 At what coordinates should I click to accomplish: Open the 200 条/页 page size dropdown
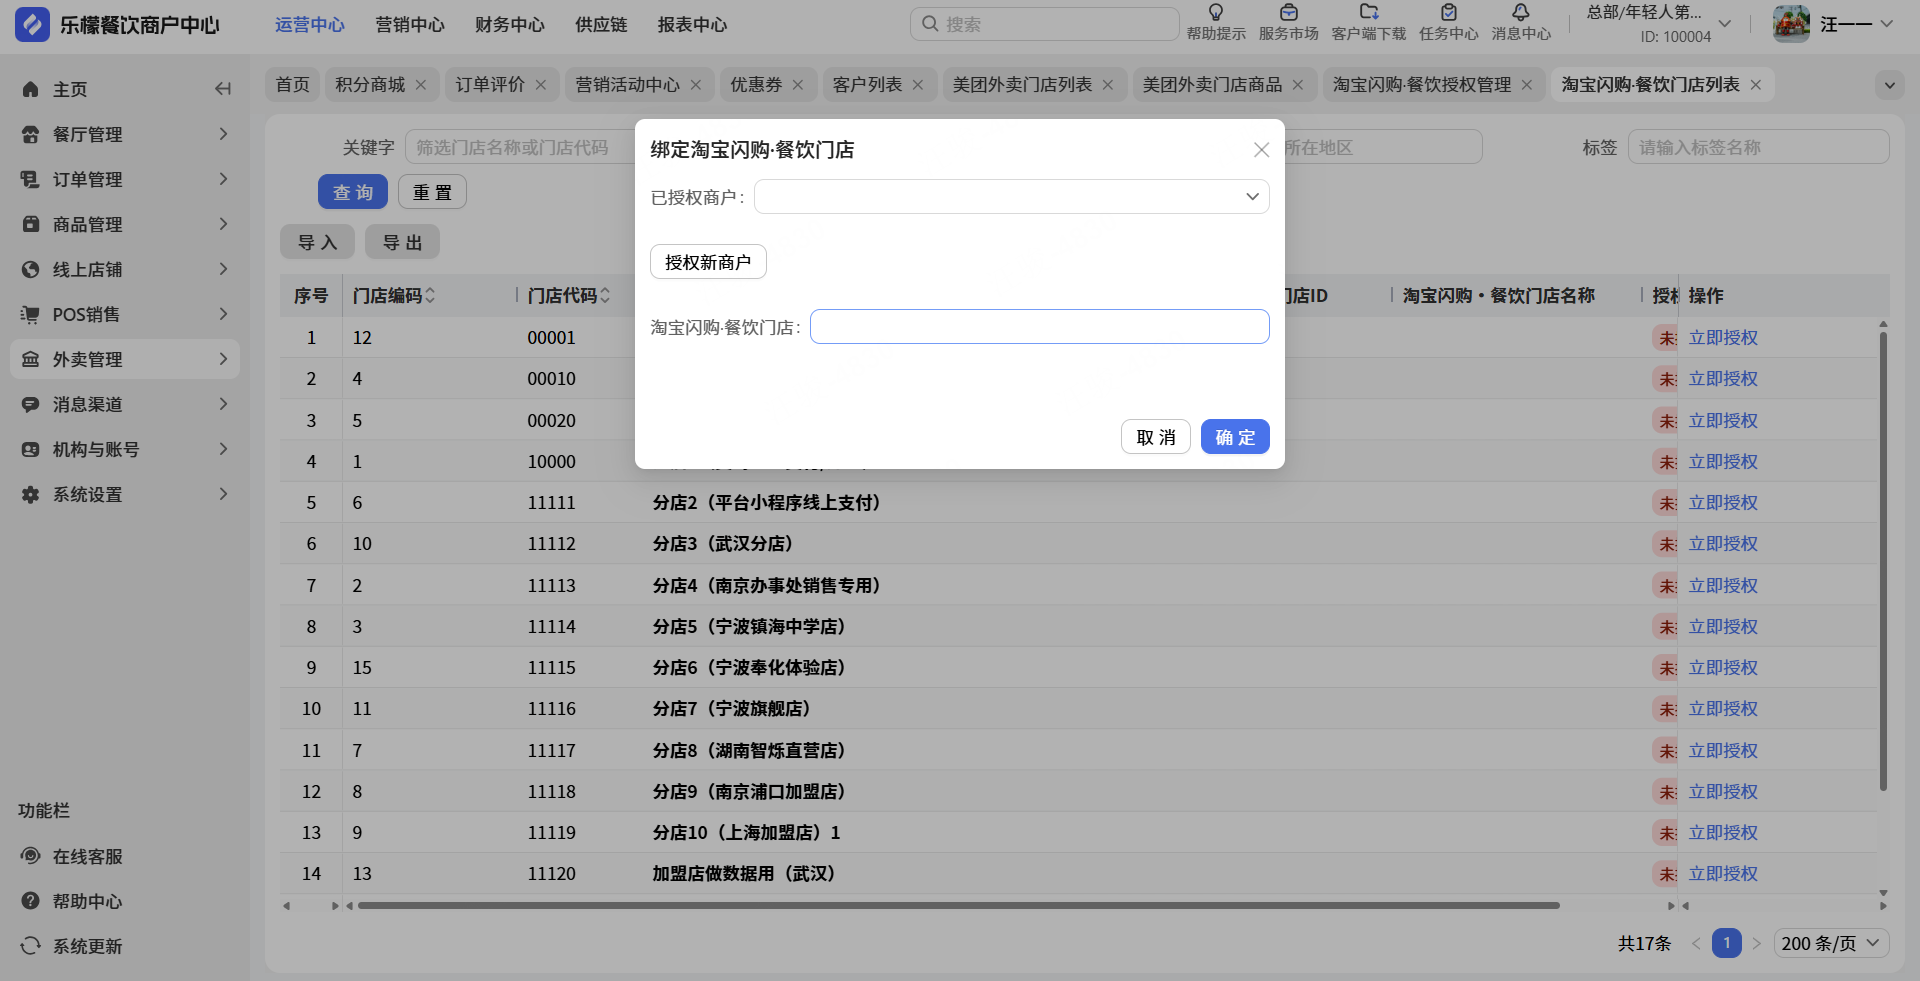click(1830, 943)
